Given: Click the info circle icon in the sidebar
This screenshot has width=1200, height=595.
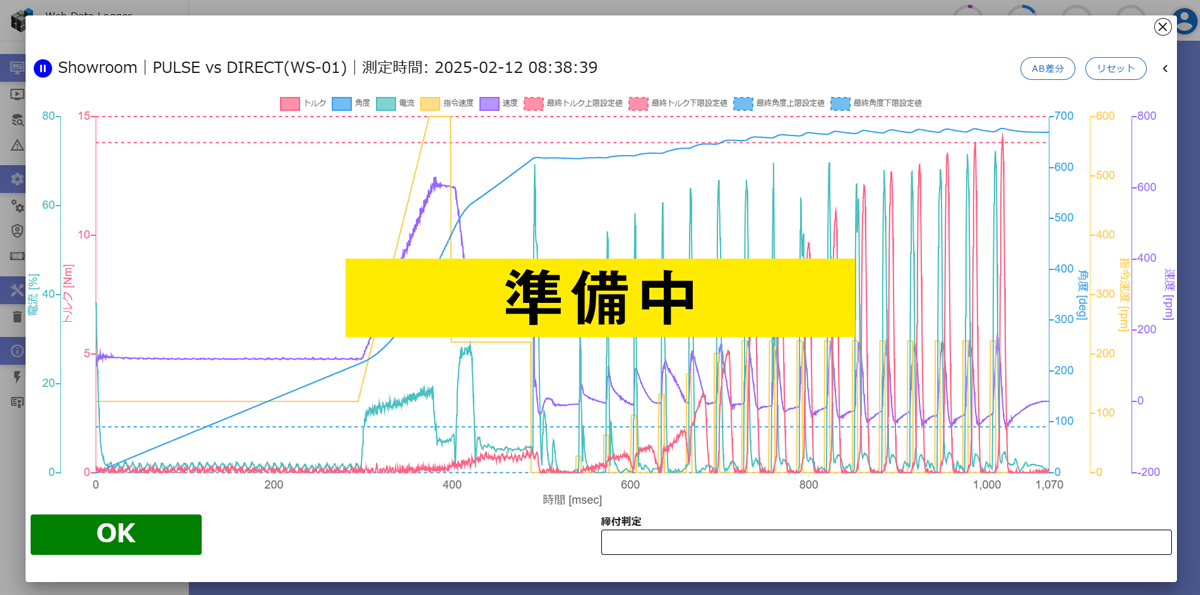Looking at the screenshot, I should pos(15,351).
